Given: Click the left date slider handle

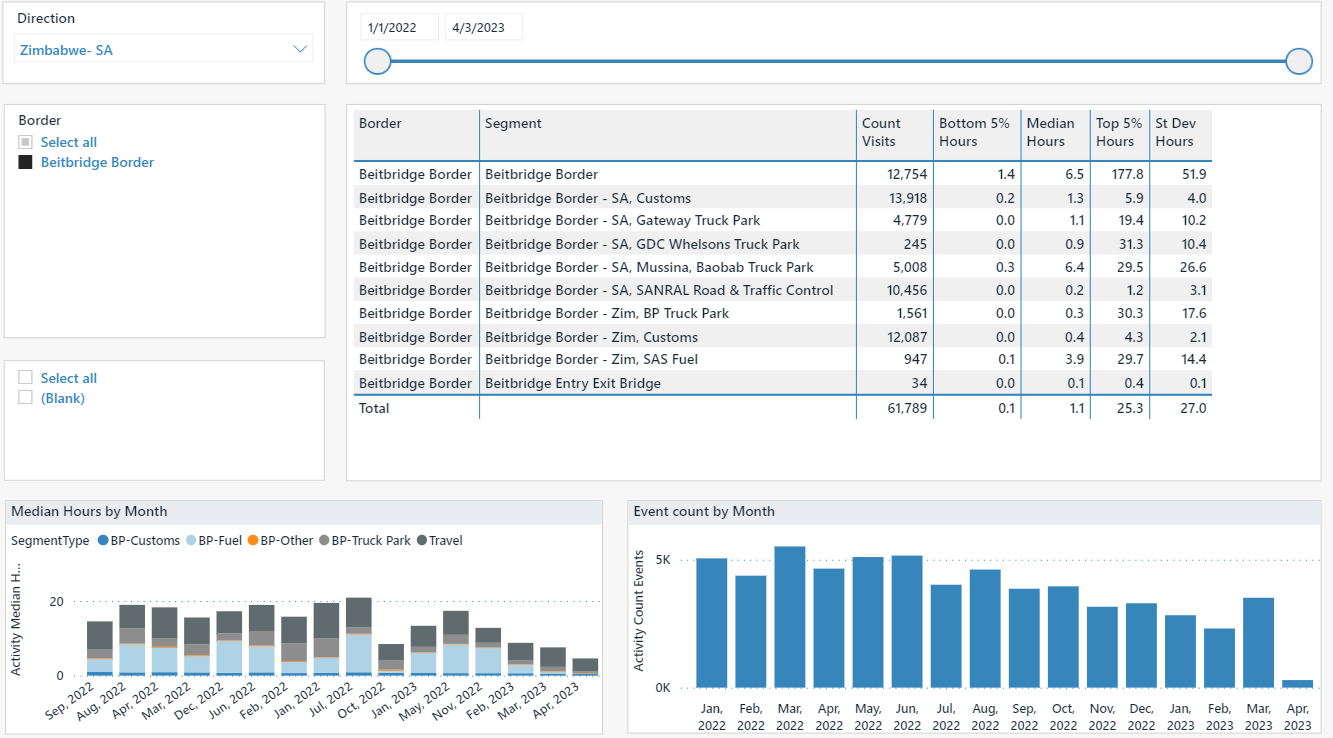Looking at the screenshot, I should [377, 62].
